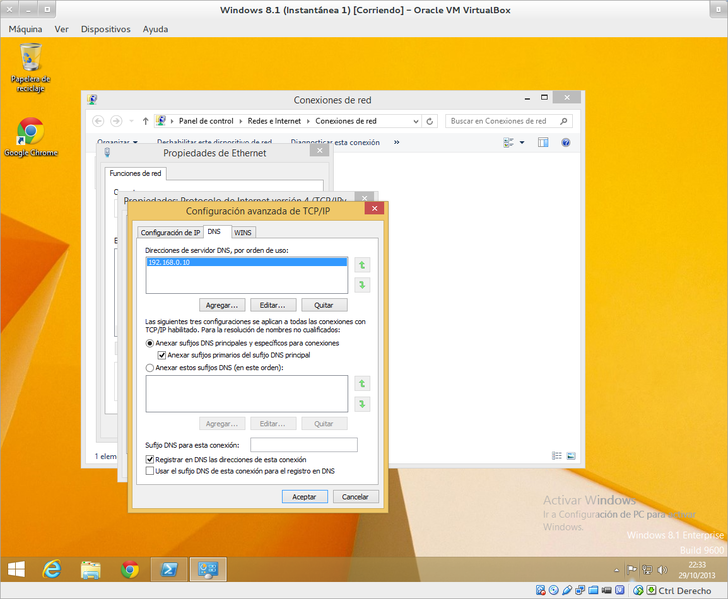Switch to the Configuración de IP tab
Viewport: 728px width, 599px height.
pos(170,233)
